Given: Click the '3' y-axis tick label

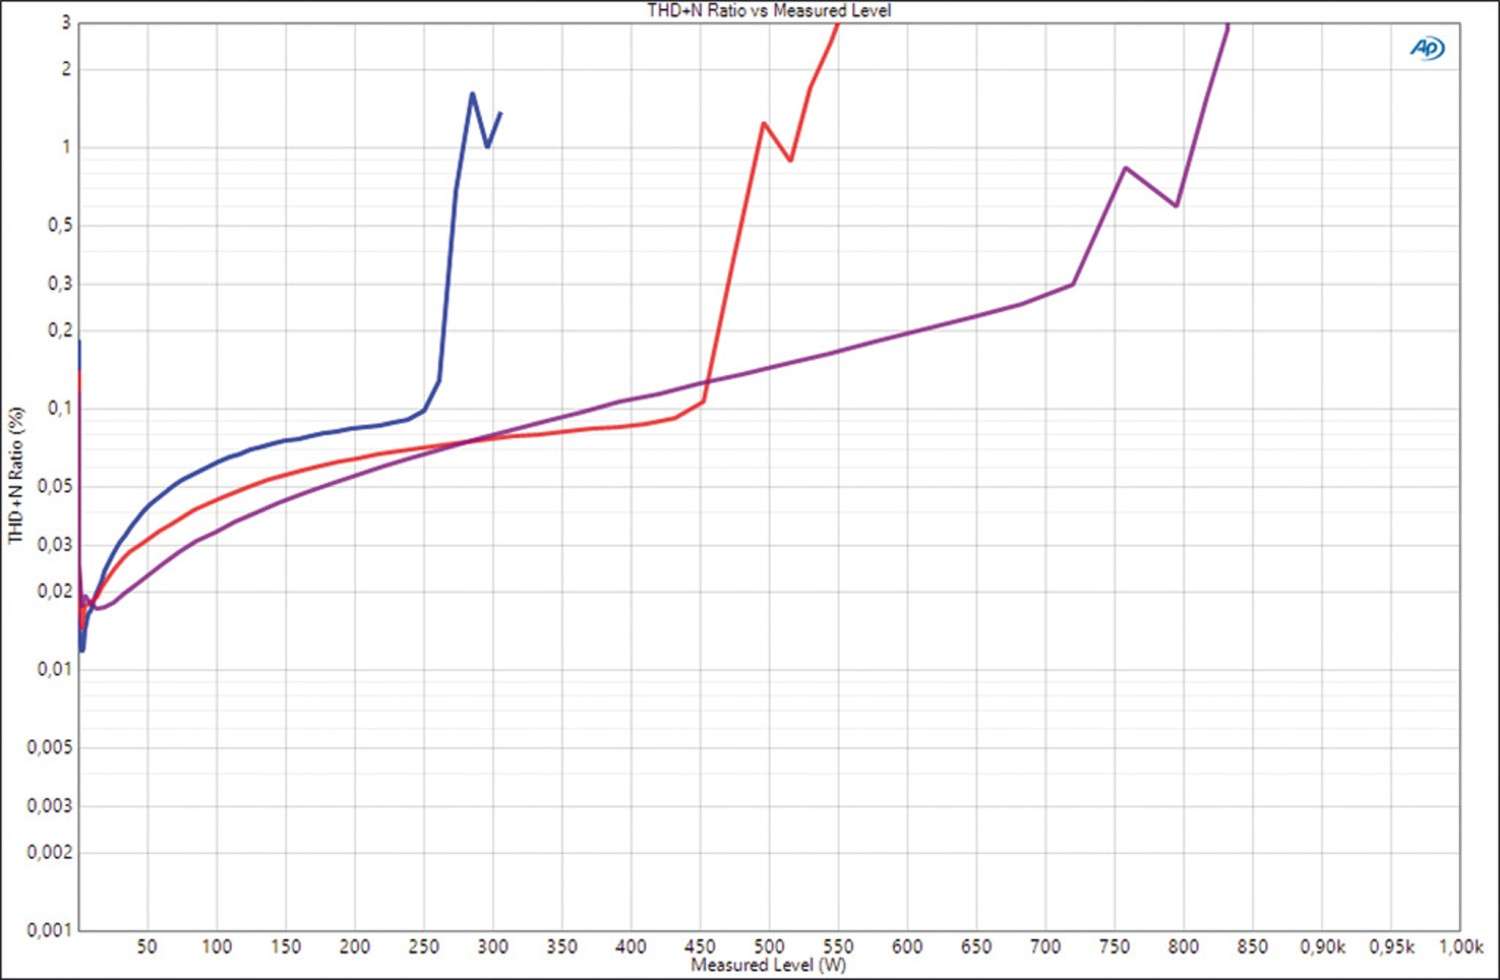Looking at the screenshot, I should coord(67,22).
